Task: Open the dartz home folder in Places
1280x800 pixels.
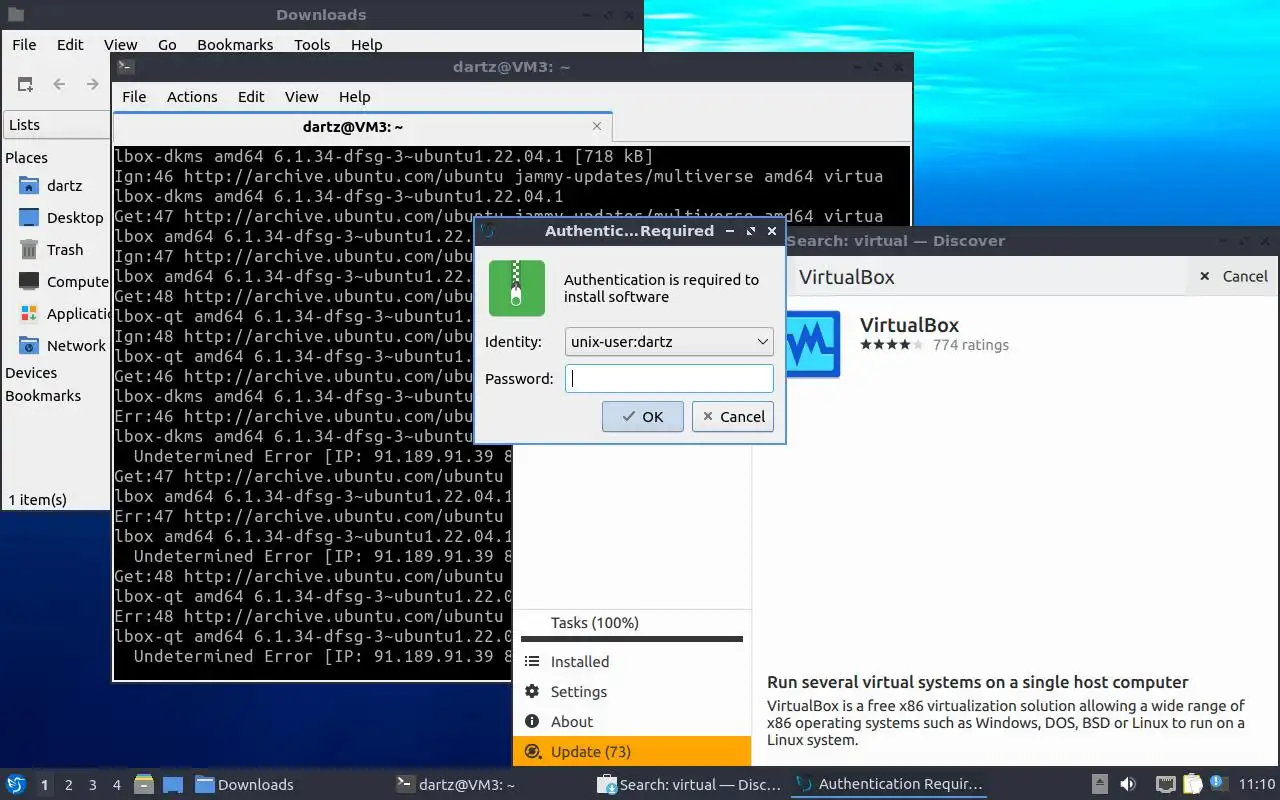Action: point(29,185)
